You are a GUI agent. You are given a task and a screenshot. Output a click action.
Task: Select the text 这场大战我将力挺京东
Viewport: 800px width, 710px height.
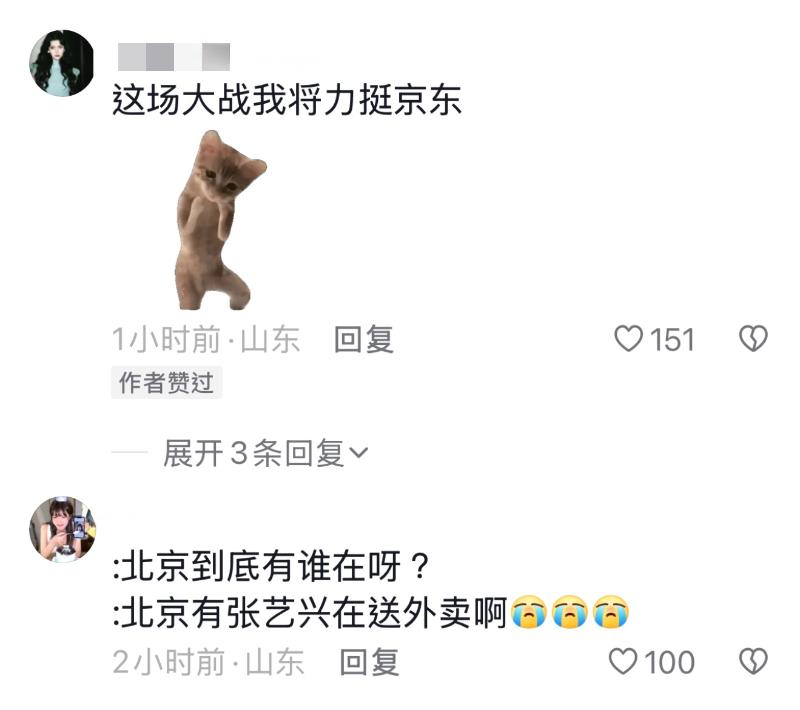[287, 99]
